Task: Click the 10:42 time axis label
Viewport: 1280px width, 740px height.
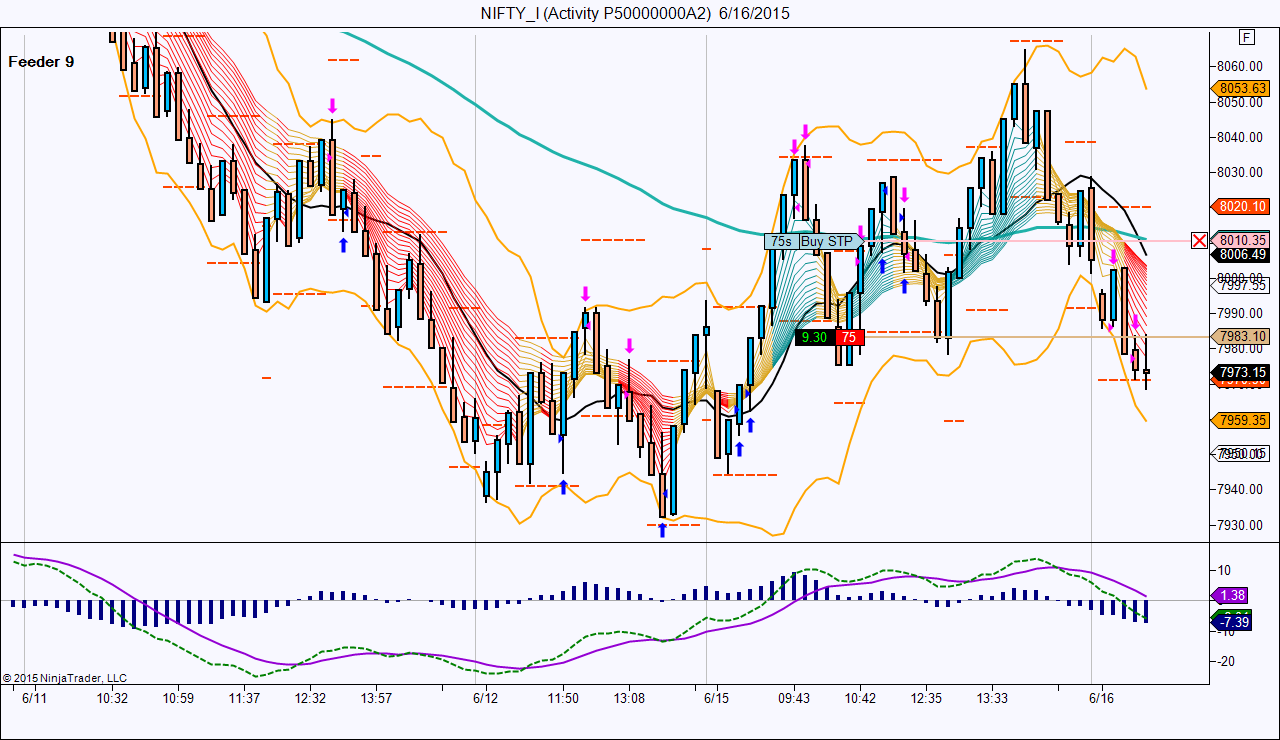Action: [x=860, y=698]
